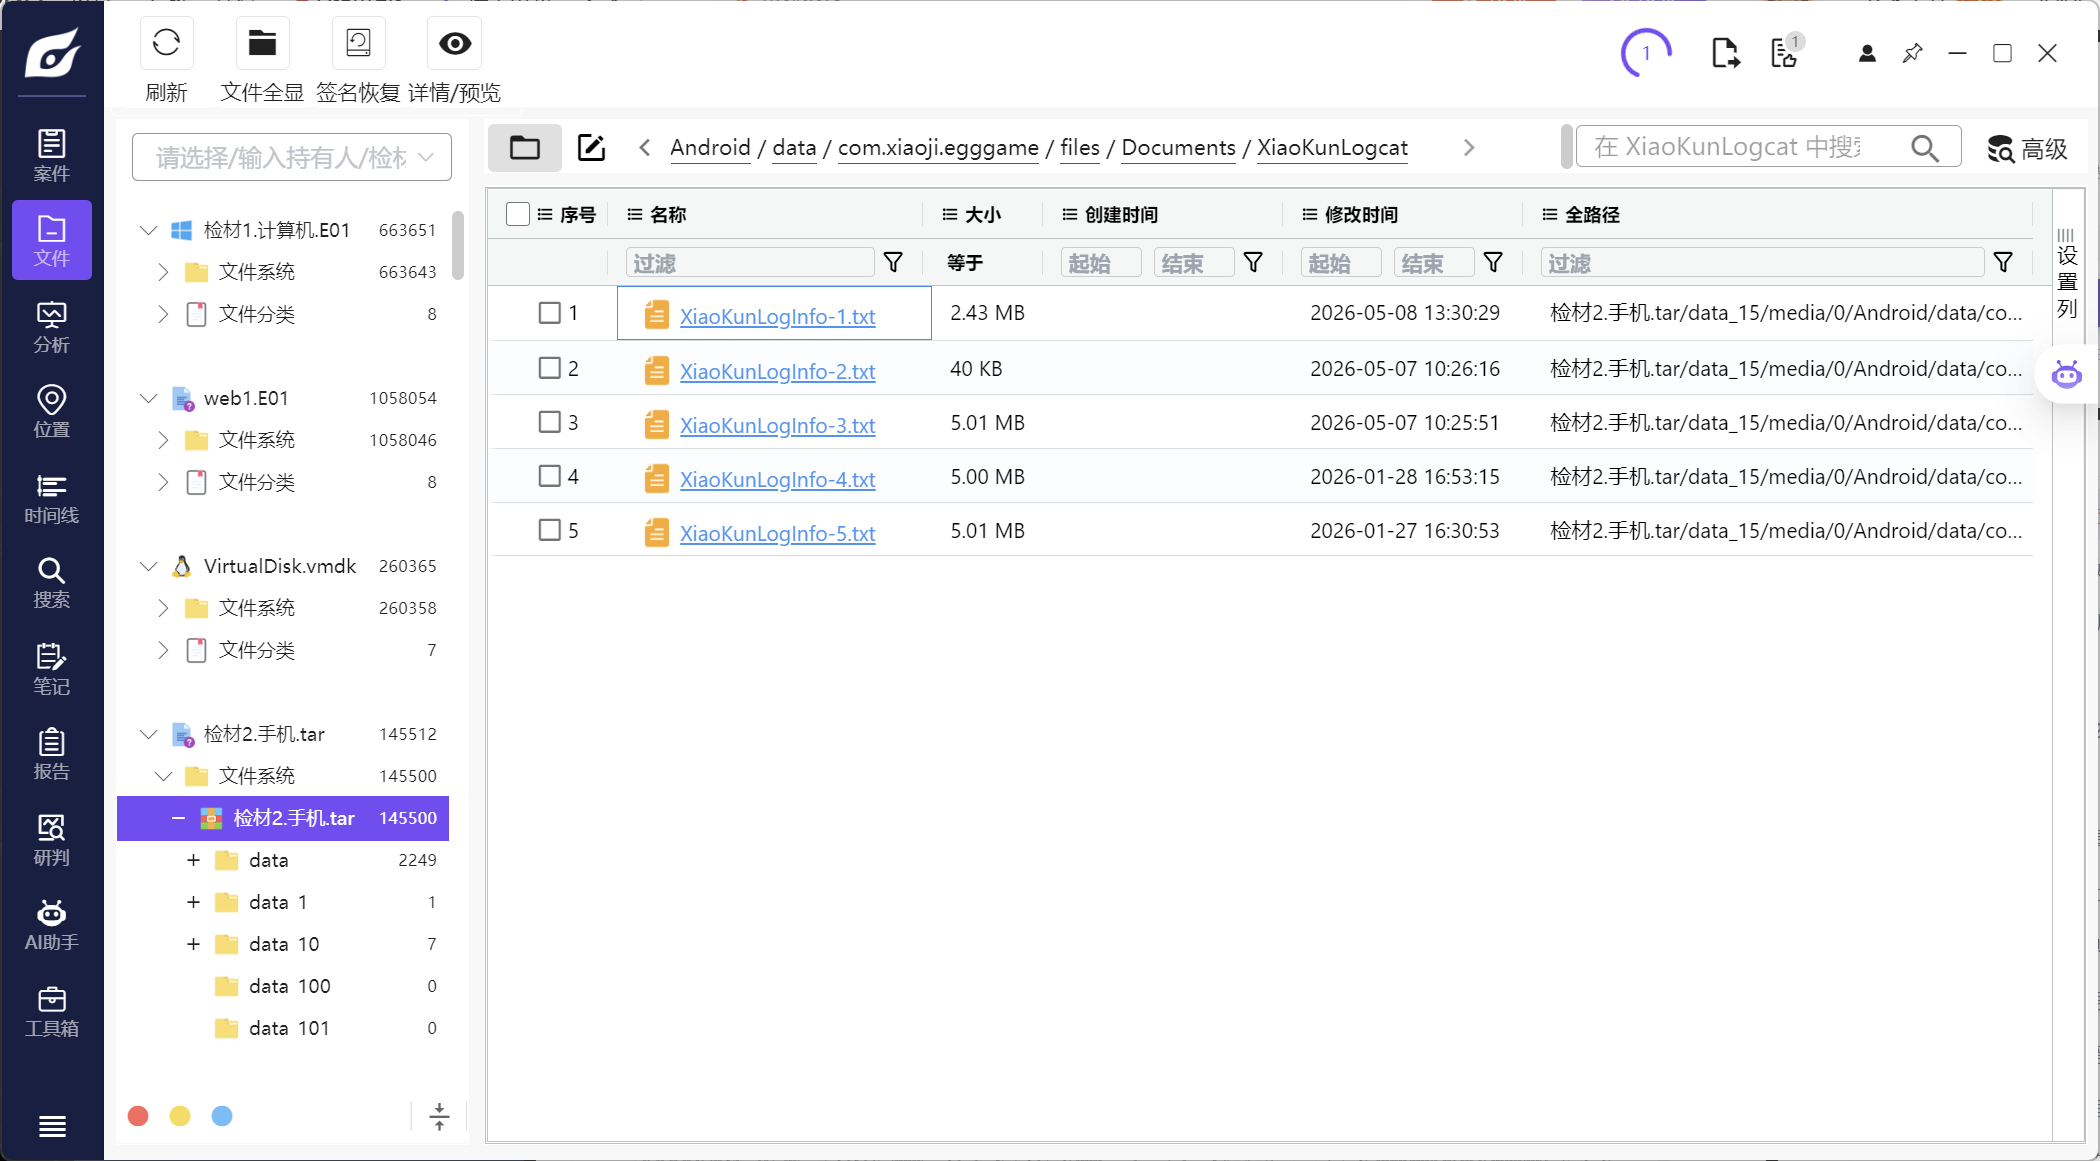Click the search magnifier icon in search box
2100x1161 pixels.
coord(1925,148)
